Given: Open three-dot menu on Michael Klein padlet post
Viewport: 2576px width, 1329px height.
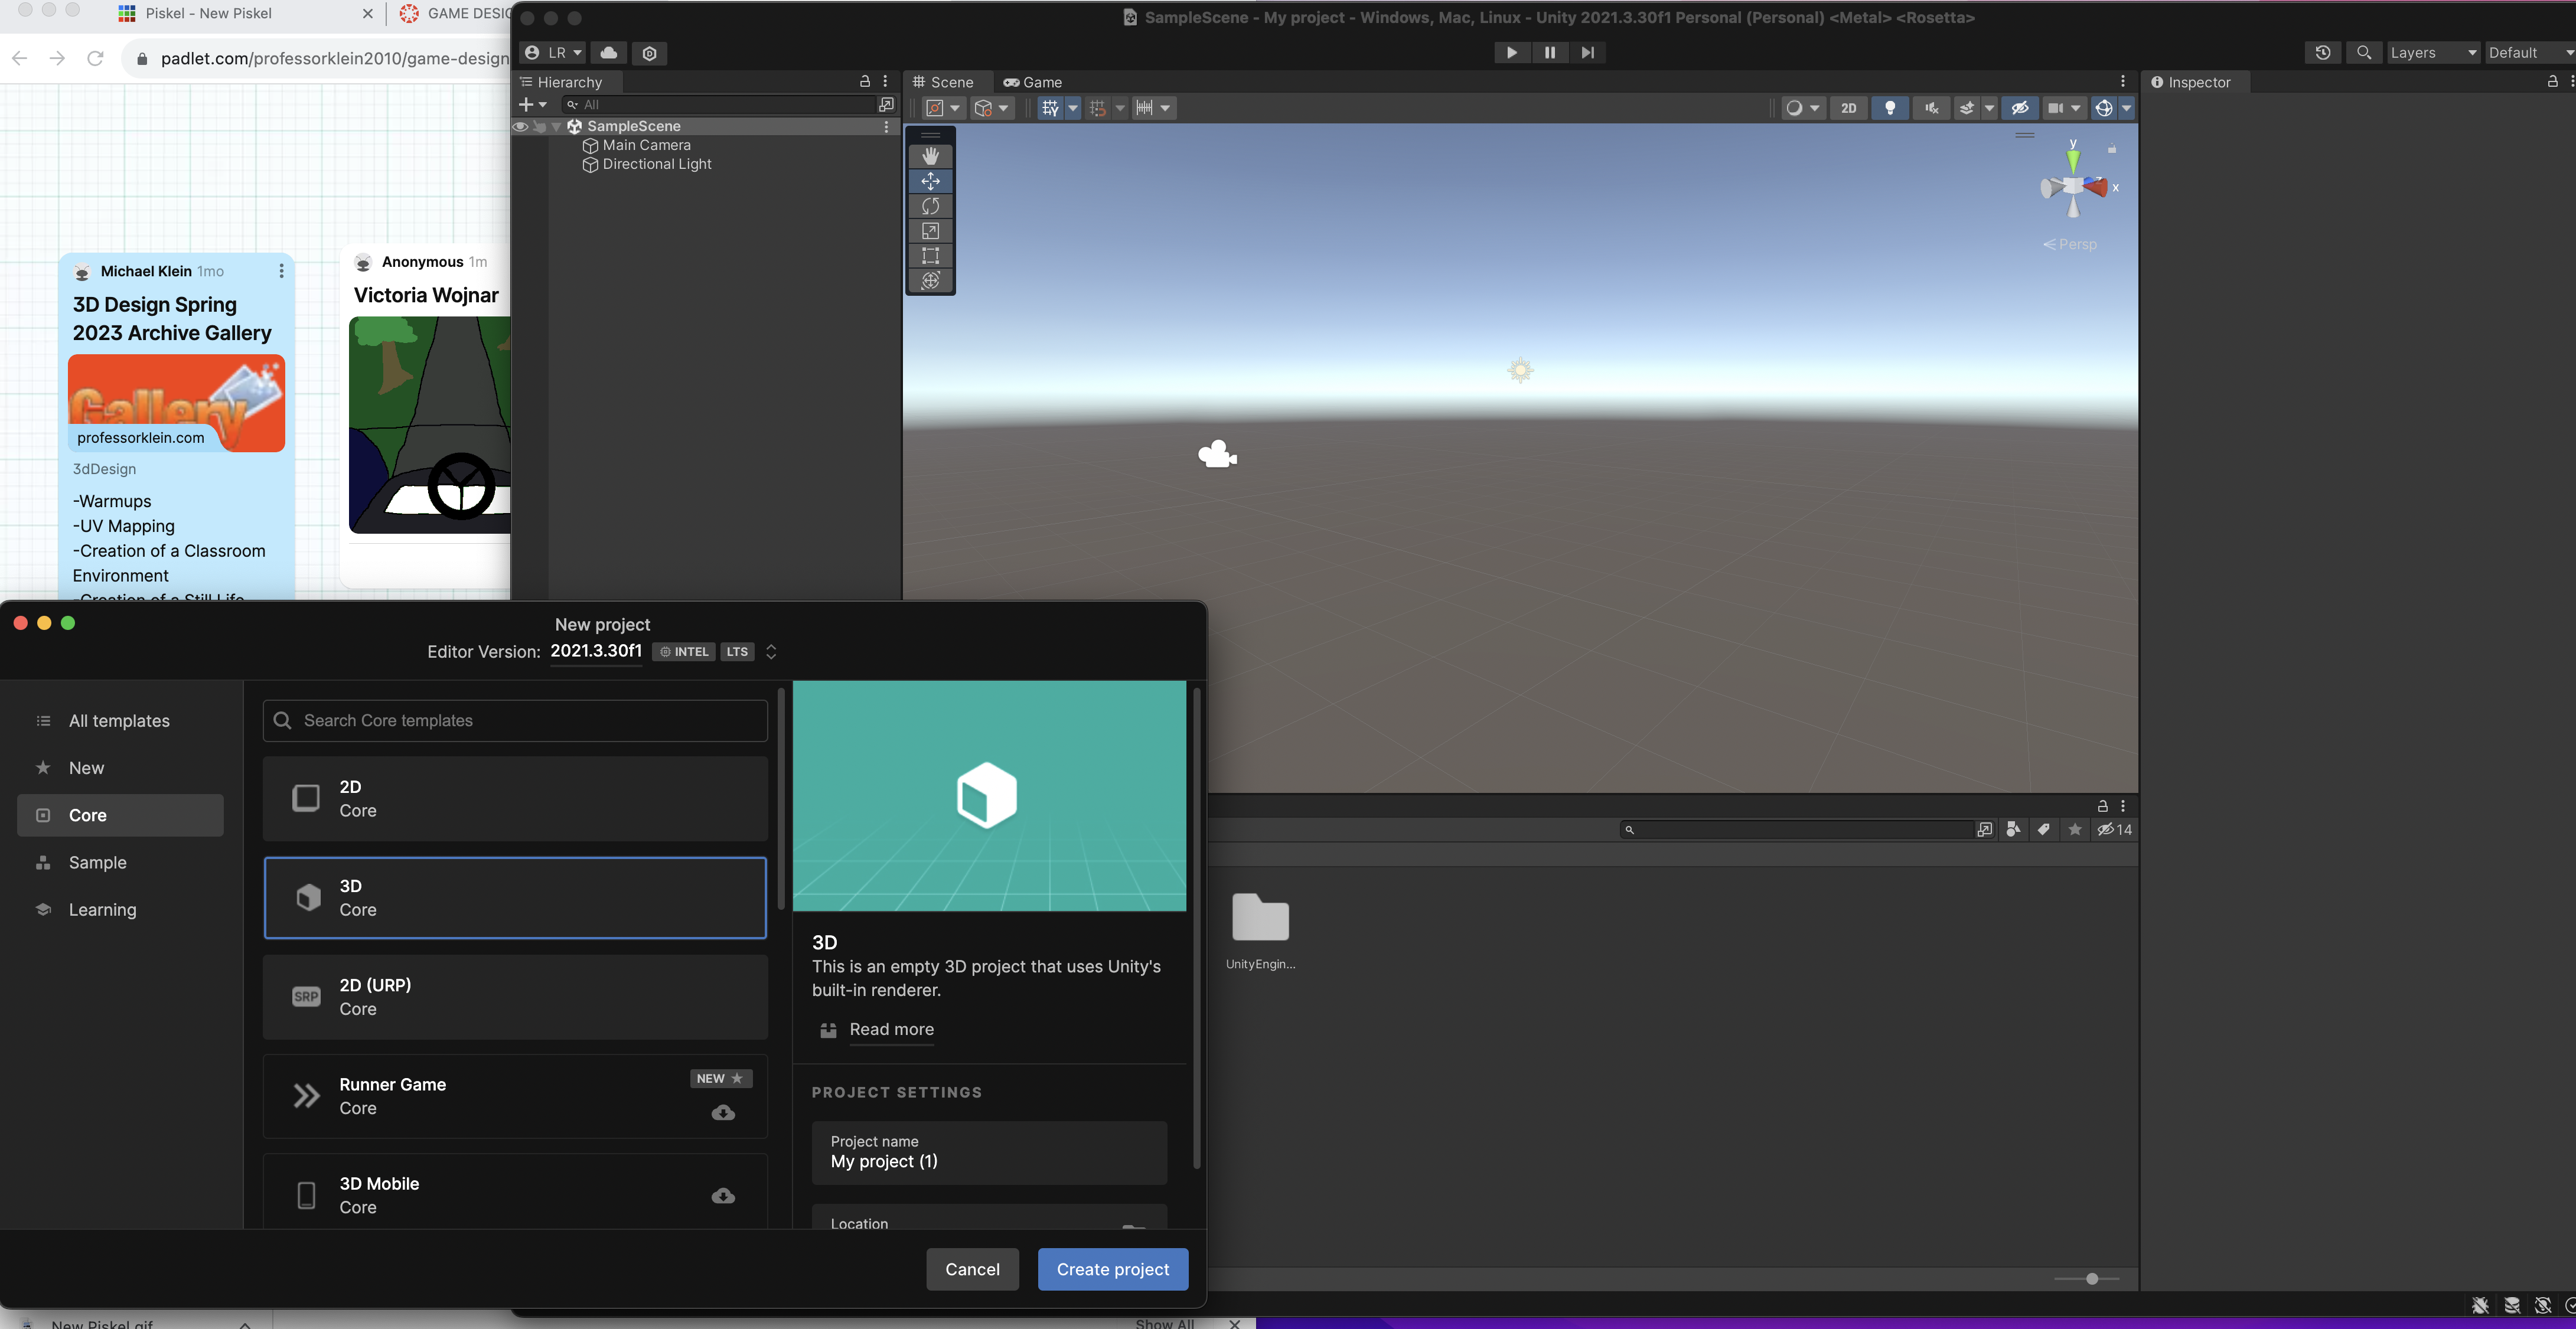Looking at the screenshot, I should [x=281, y=271].
